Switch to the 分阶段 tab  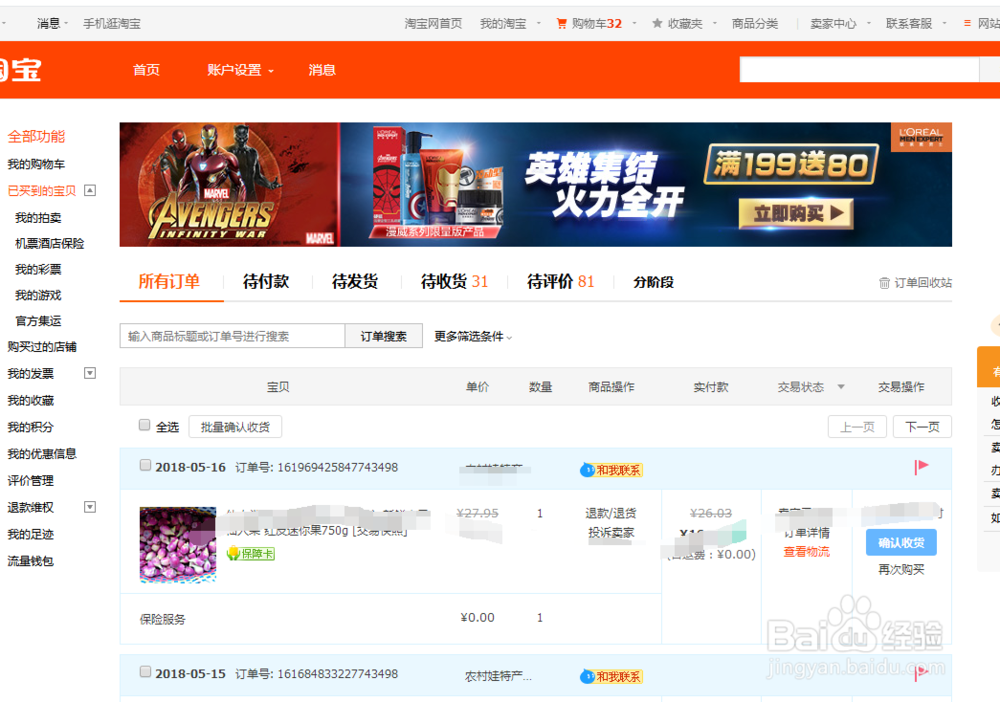pos(653,282)
